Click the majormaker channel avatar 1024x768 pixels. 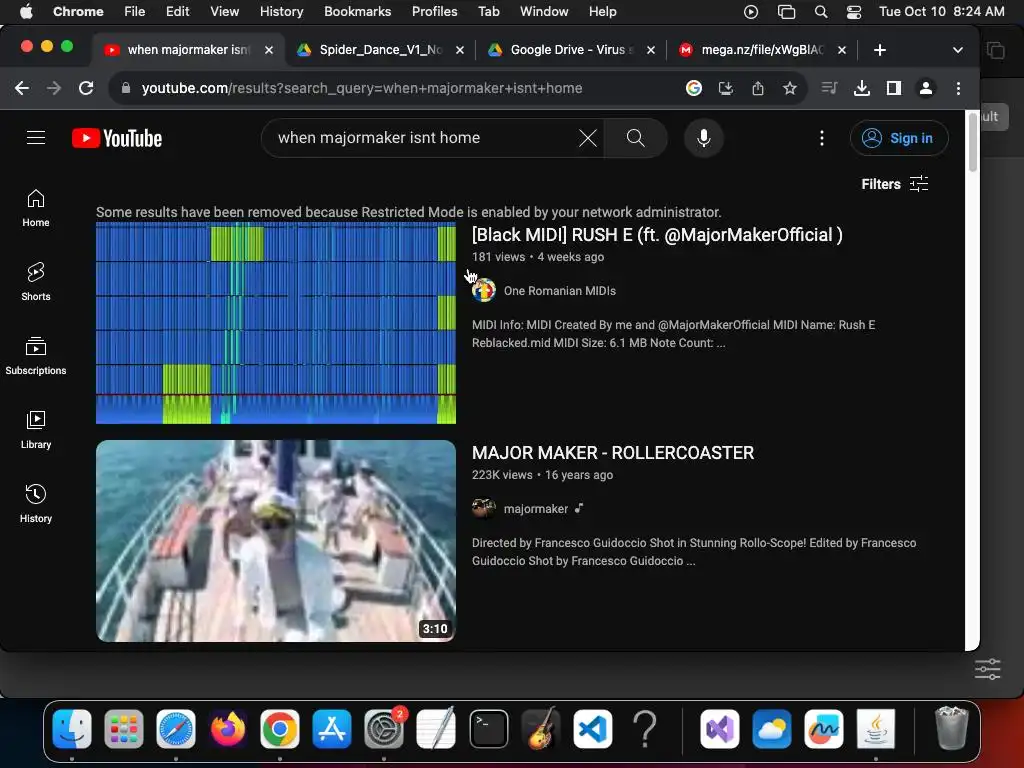(484, 508)
